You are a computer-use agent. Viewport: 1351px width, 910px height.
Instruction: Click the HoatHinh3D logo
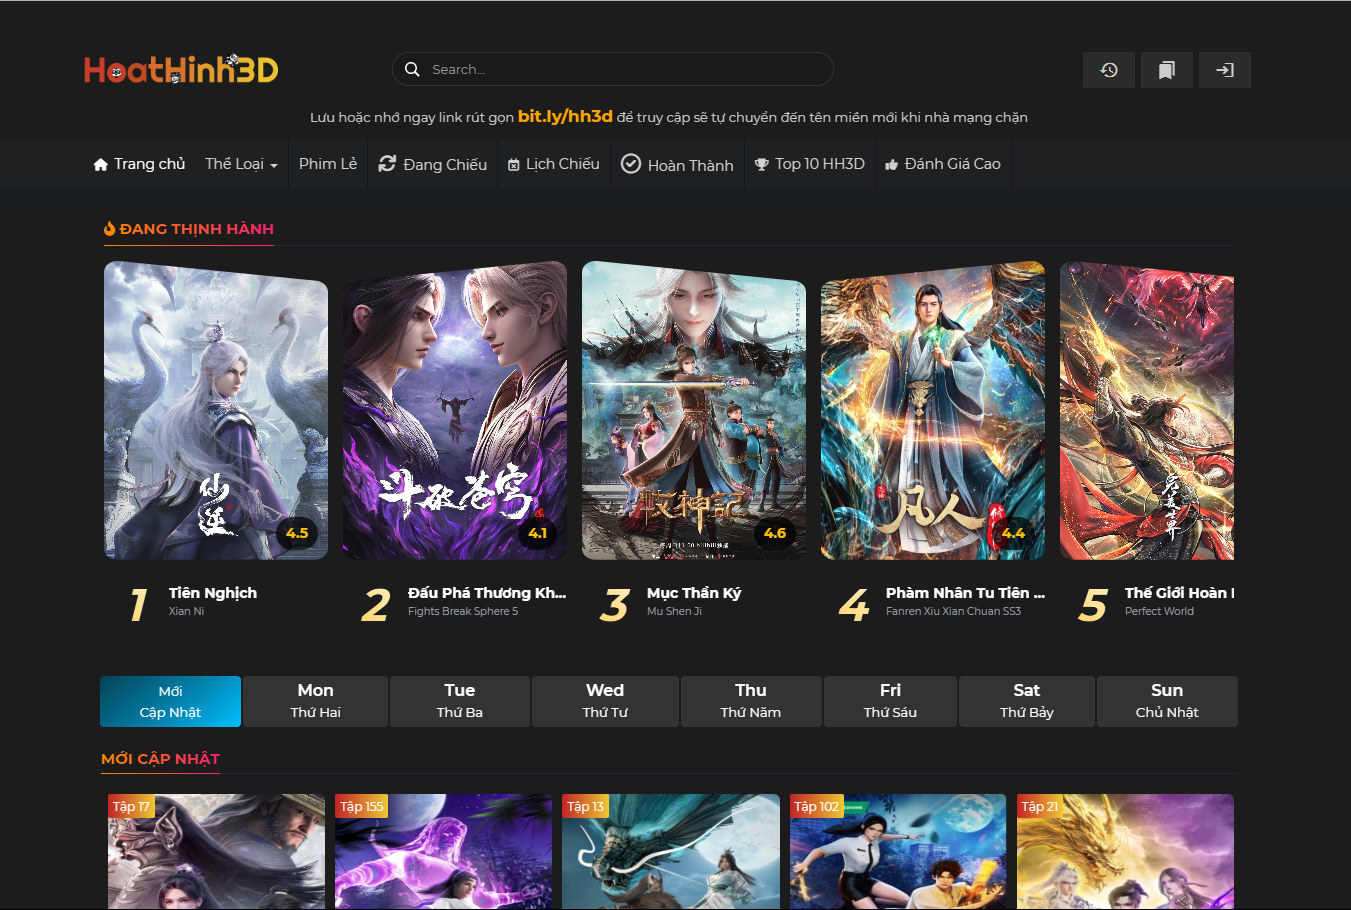pyautogui.click(x=181, y=69)
